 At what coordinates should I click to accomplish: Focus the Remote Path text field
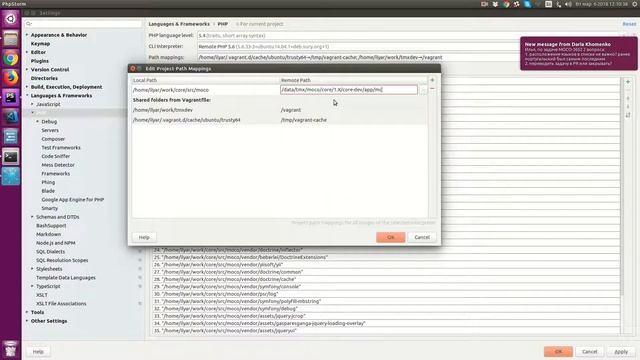pyautogui.click(x=349, y=90)
